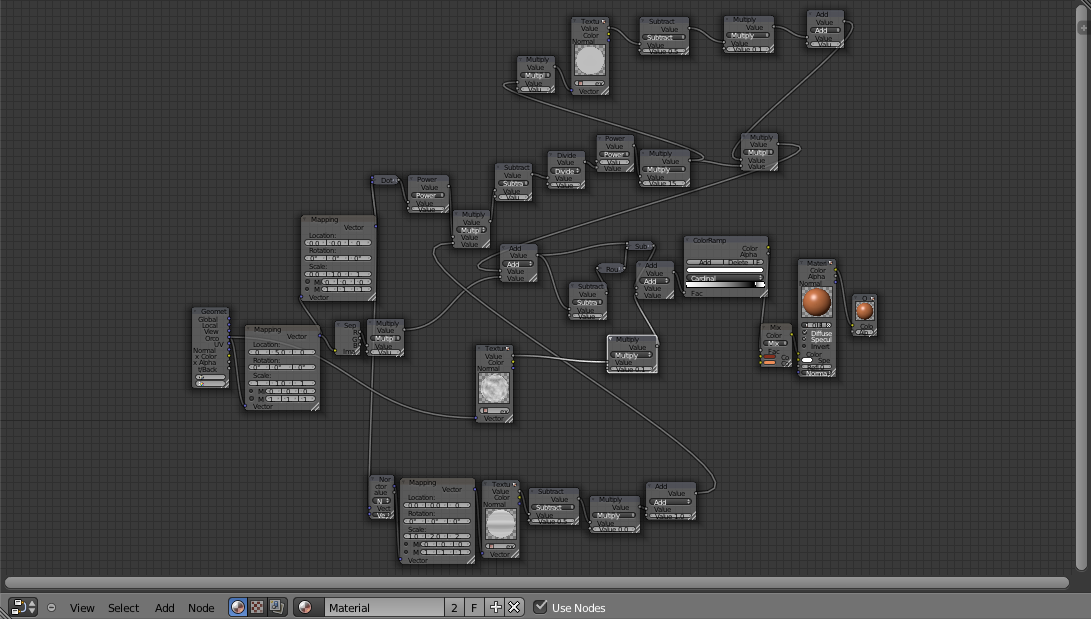Click the Separate RGB node header
This screenshot has height=619, width=1091.
348,325
